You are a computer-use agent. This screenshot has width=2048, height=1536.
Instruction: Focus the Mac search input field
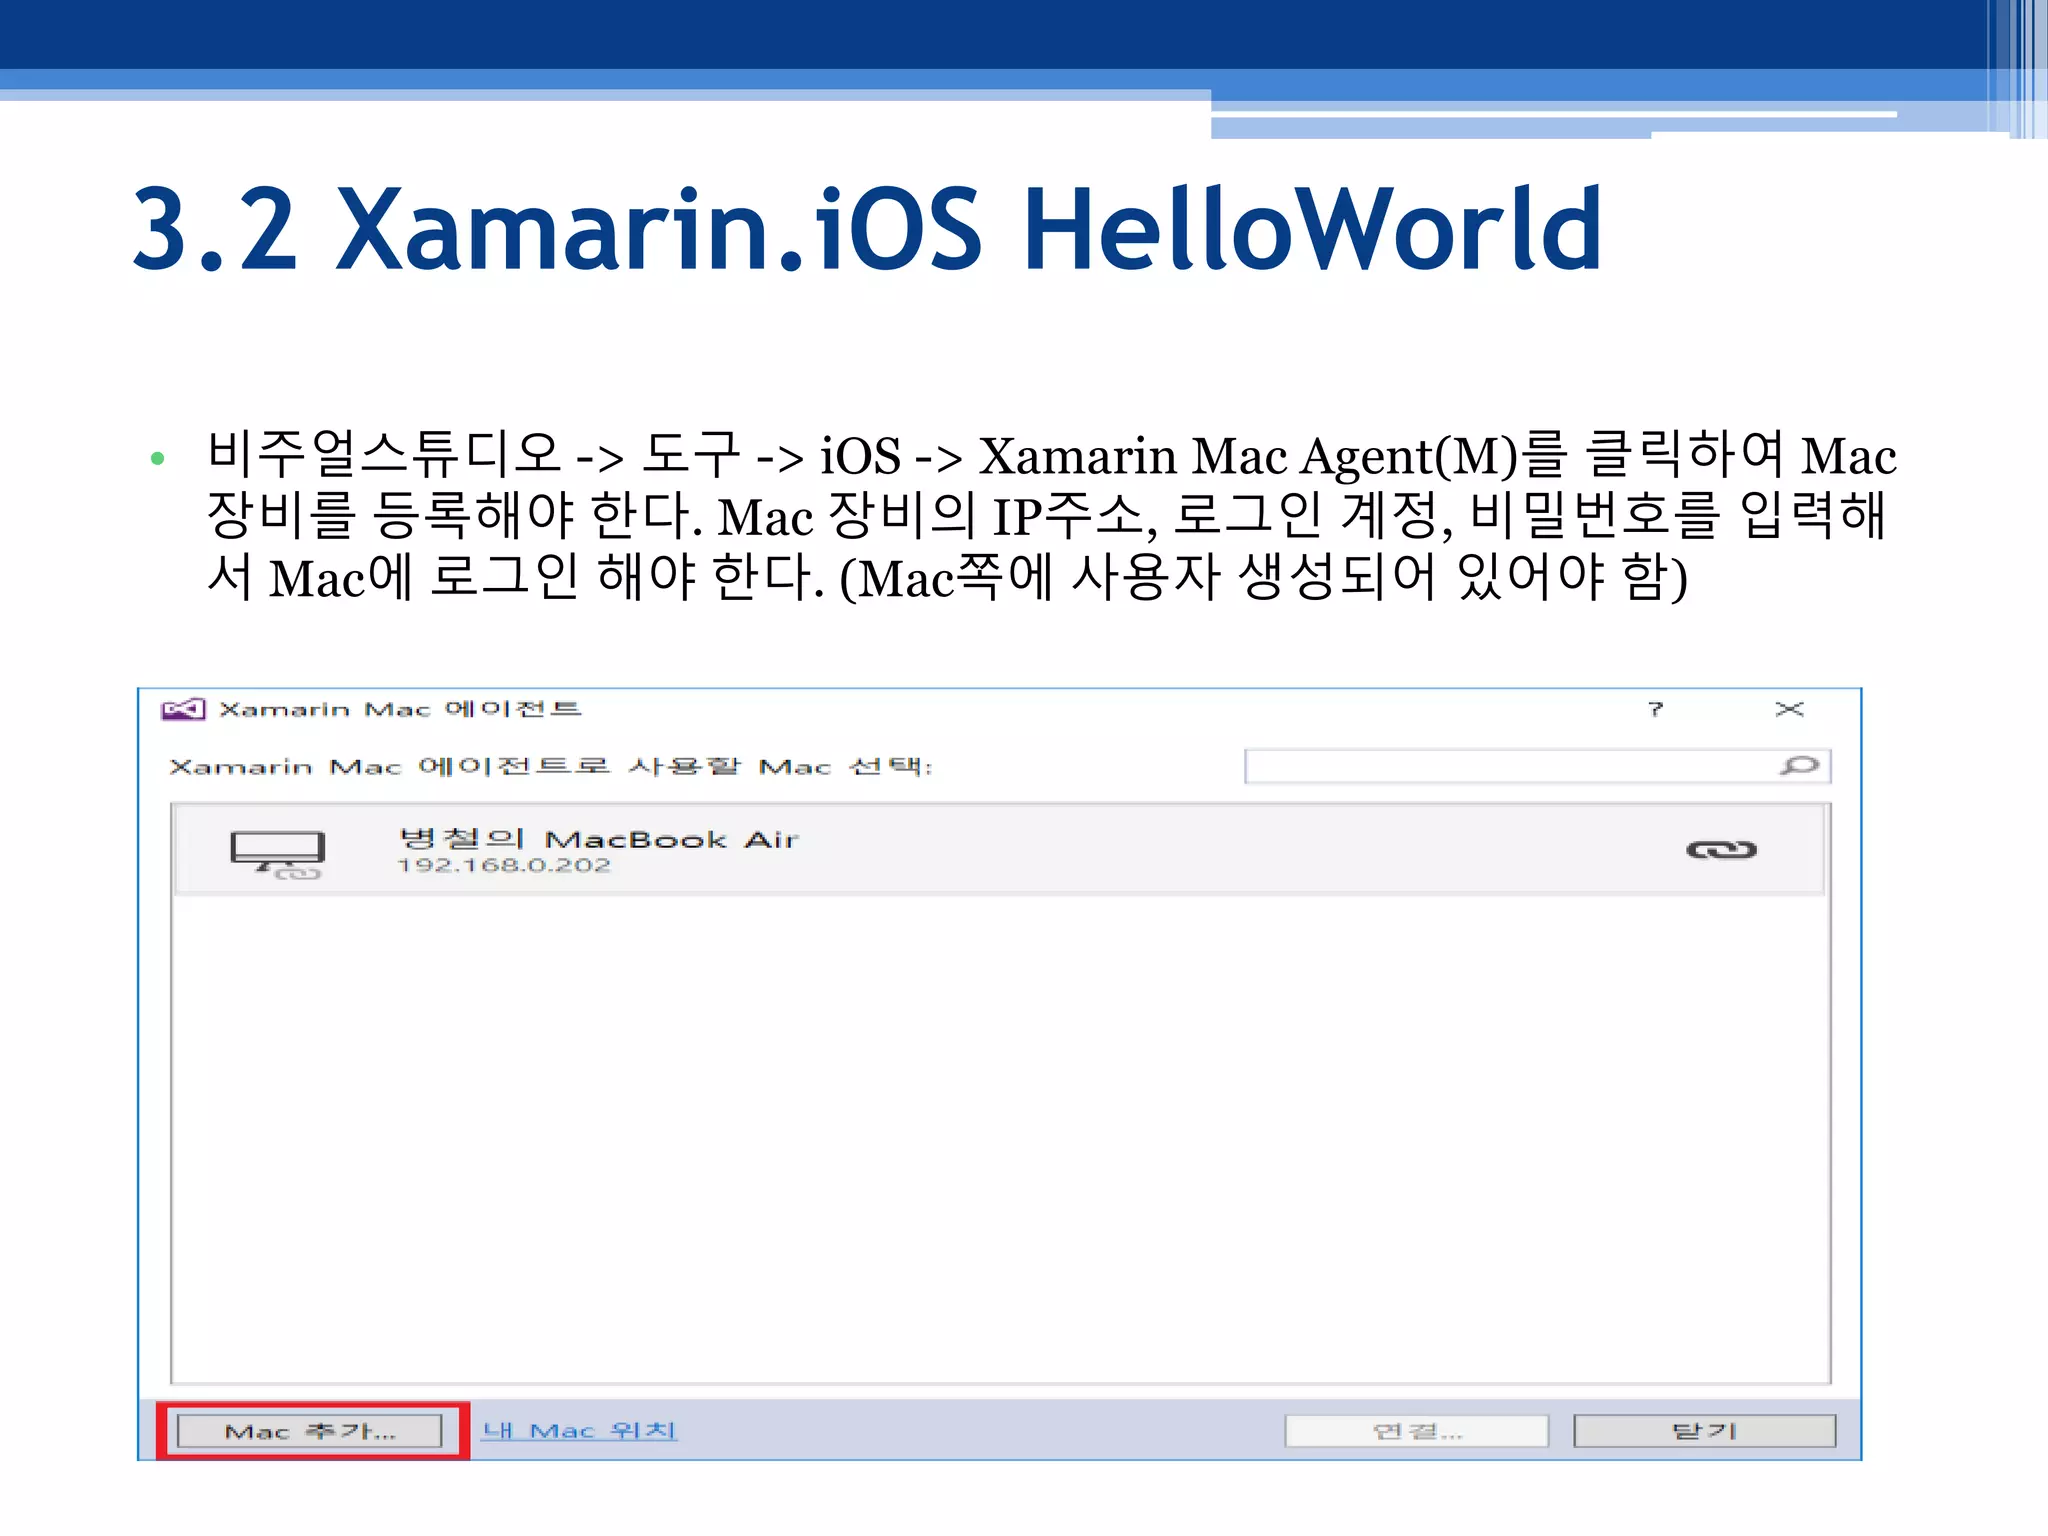[1537, 766]
